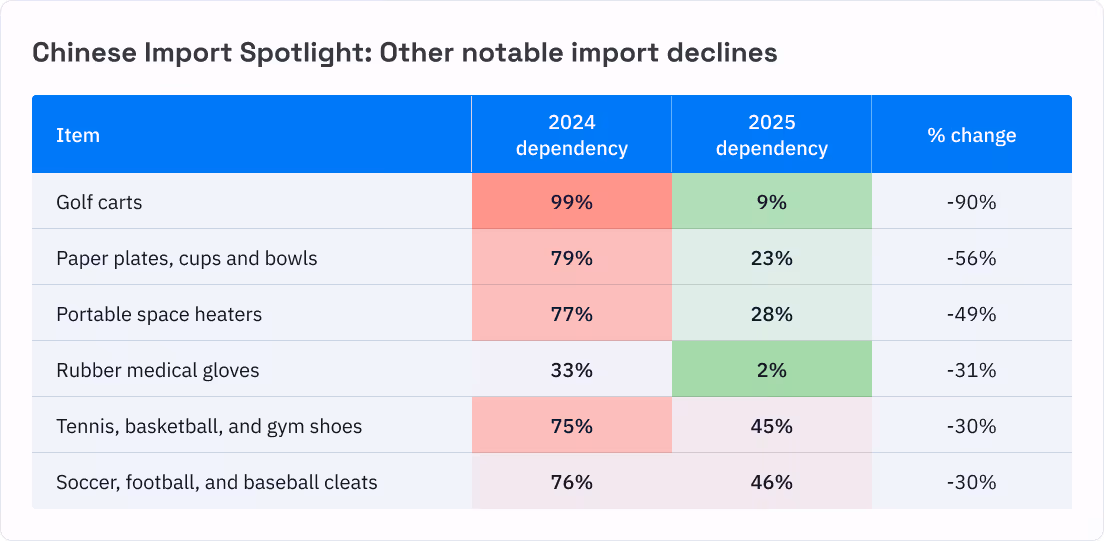Screen dimensions: 1104x541
Task: Click the -90% change value
Action: [972, 203]
